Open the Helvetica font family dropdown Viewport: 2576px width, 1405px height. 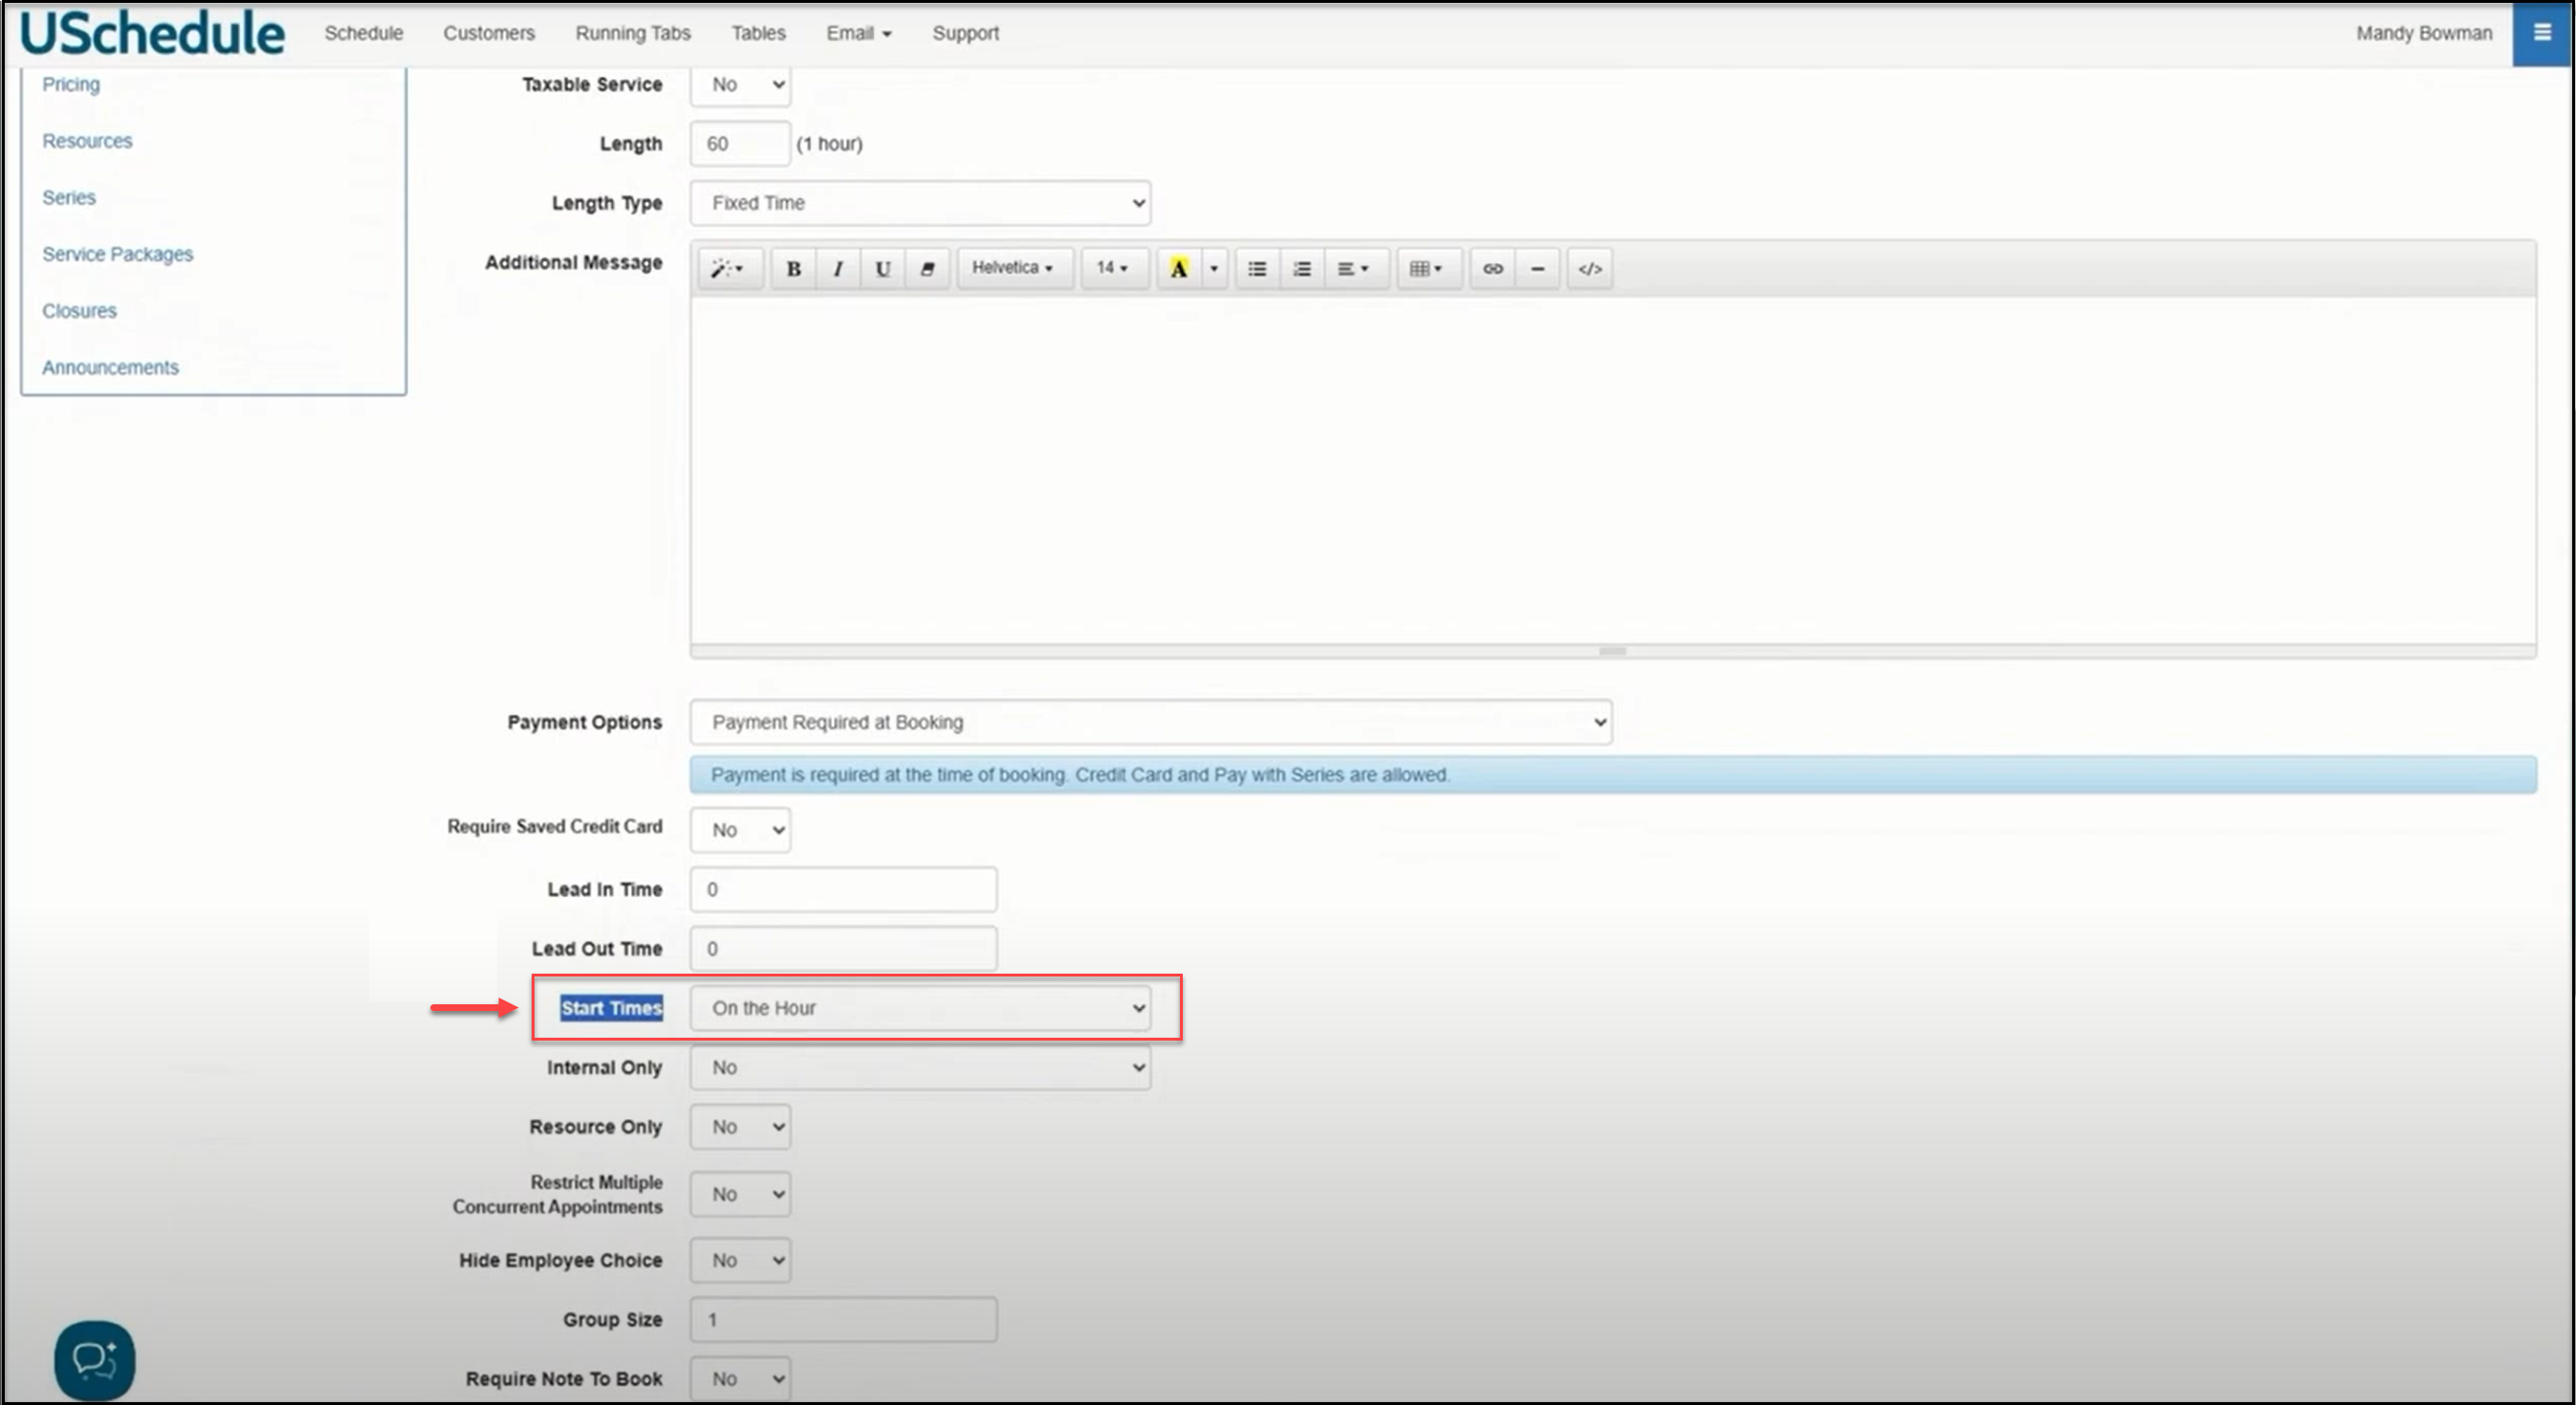click(1013, 268)
